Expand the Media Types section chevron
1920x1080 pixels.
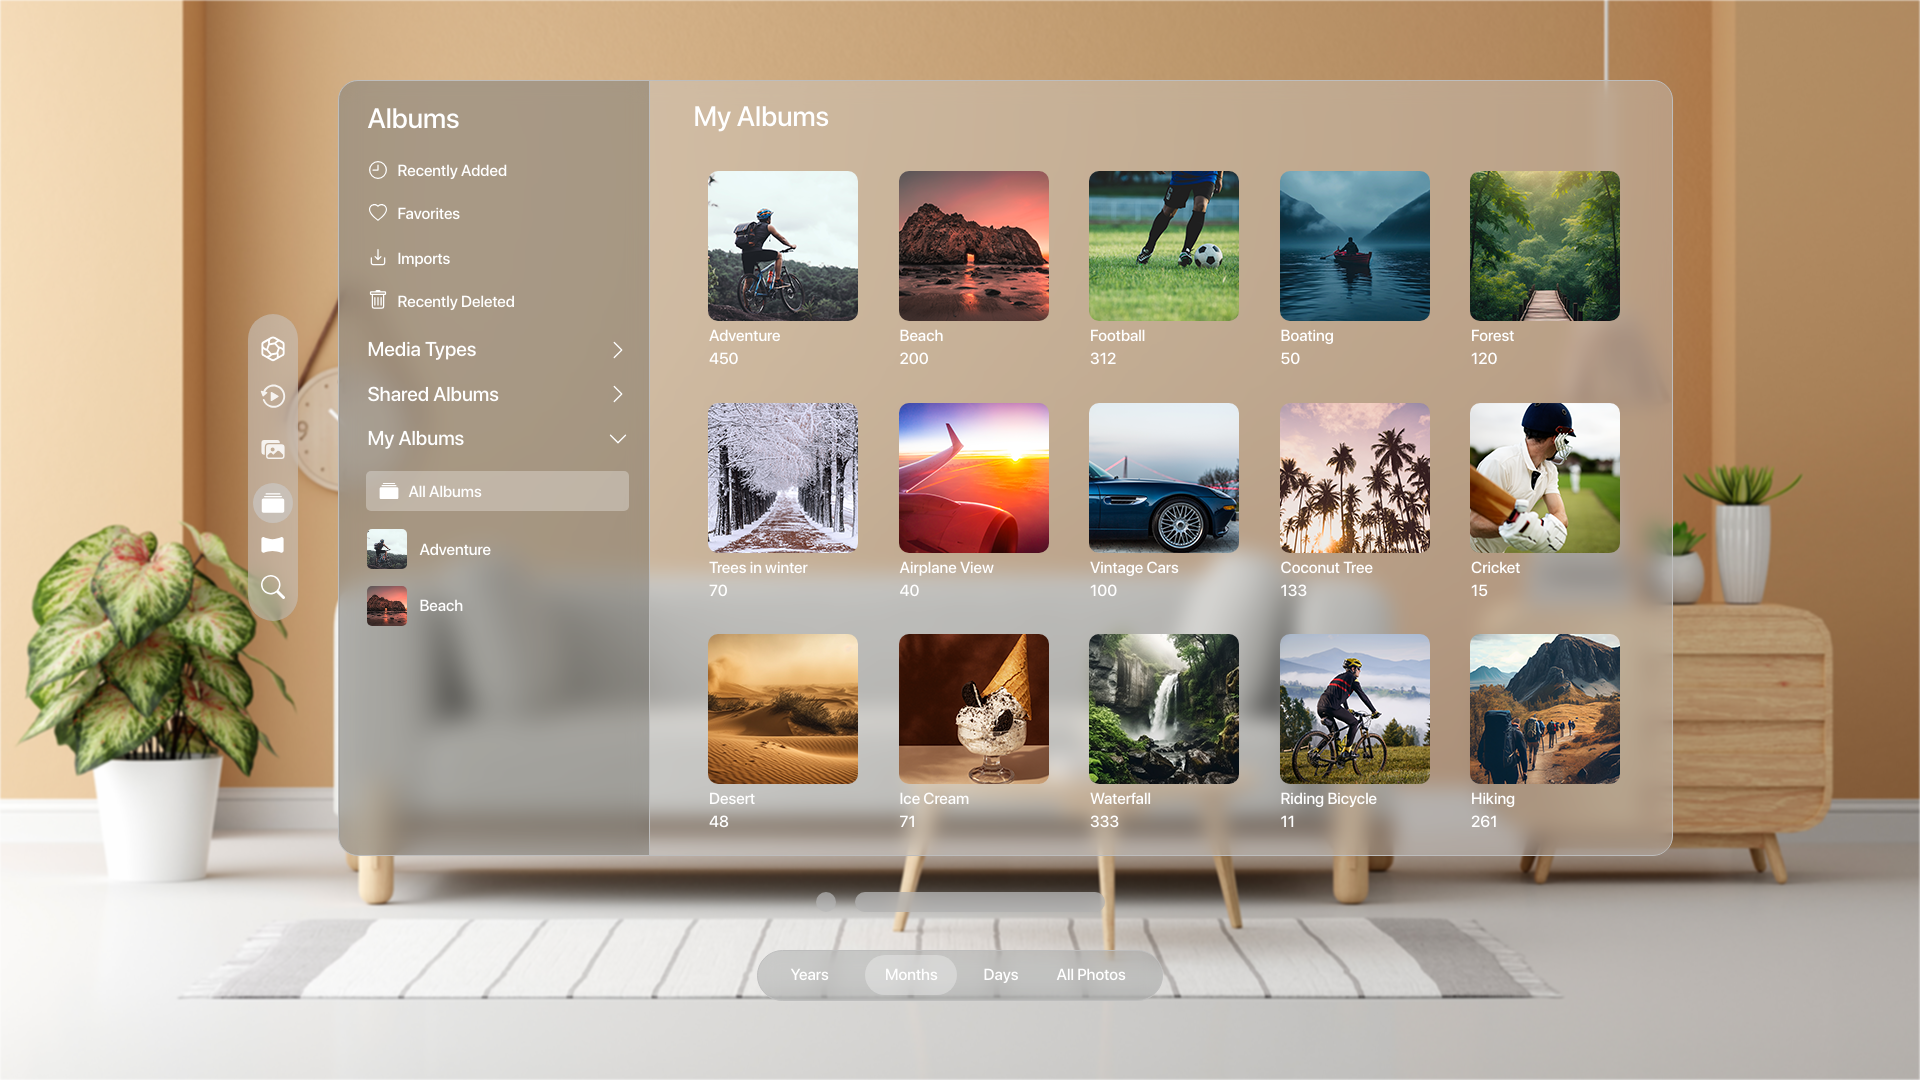[x=617, y=350]
